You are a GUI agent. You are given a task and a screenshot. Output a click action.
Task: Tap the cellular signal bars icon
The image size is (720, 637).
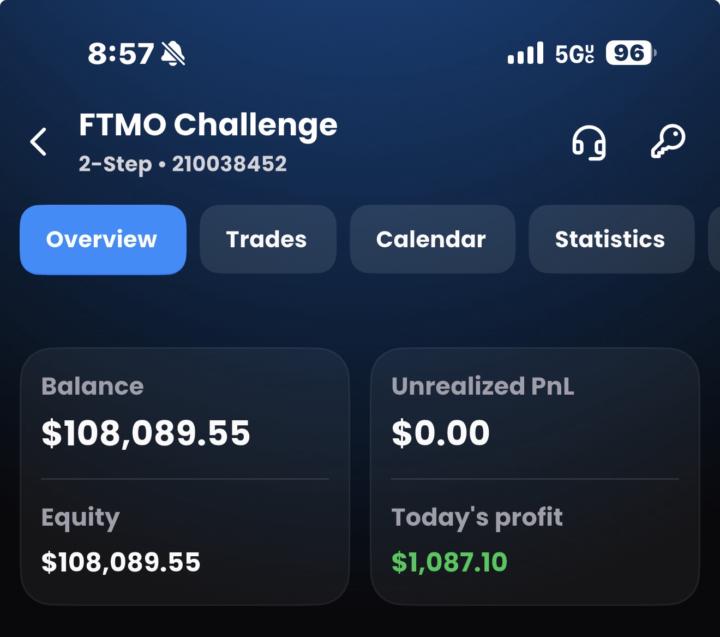pyautogui.click(x=525, y=53)
